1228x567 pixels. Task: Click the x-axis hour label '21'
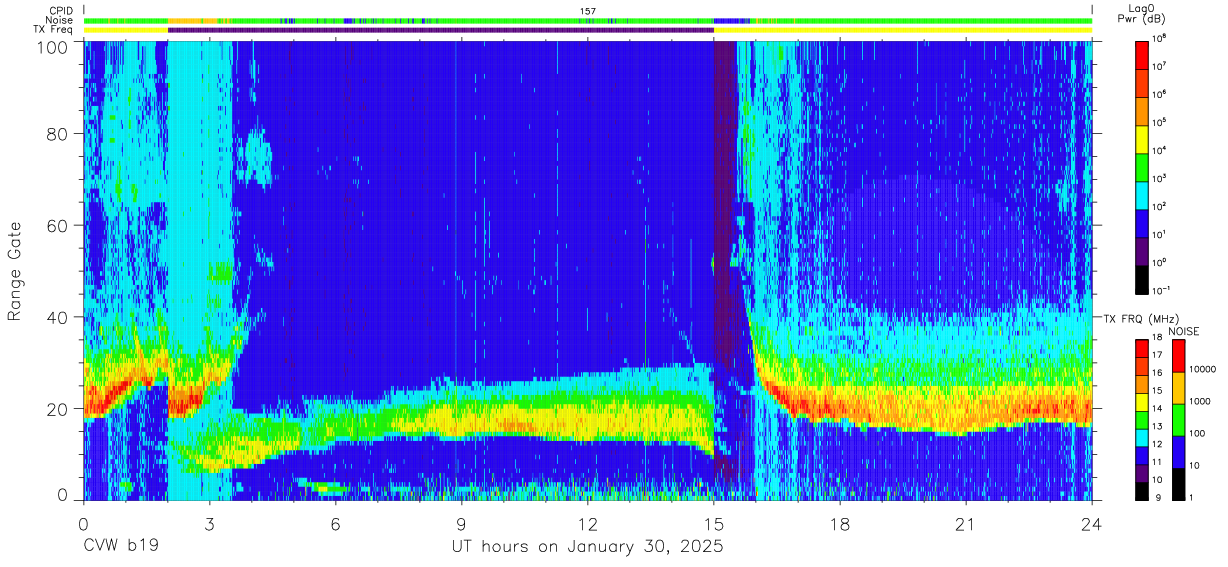click(x=966, y=524)
